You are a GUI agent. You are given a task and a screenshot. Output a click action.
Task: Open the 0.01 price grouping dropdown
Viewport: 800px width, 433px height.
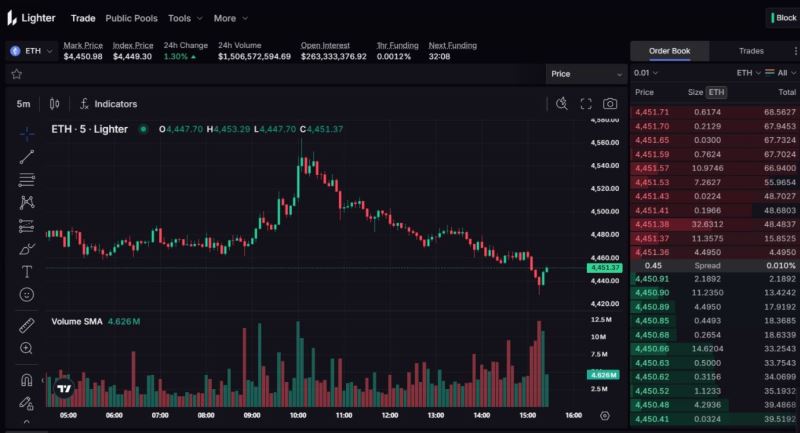648,73
